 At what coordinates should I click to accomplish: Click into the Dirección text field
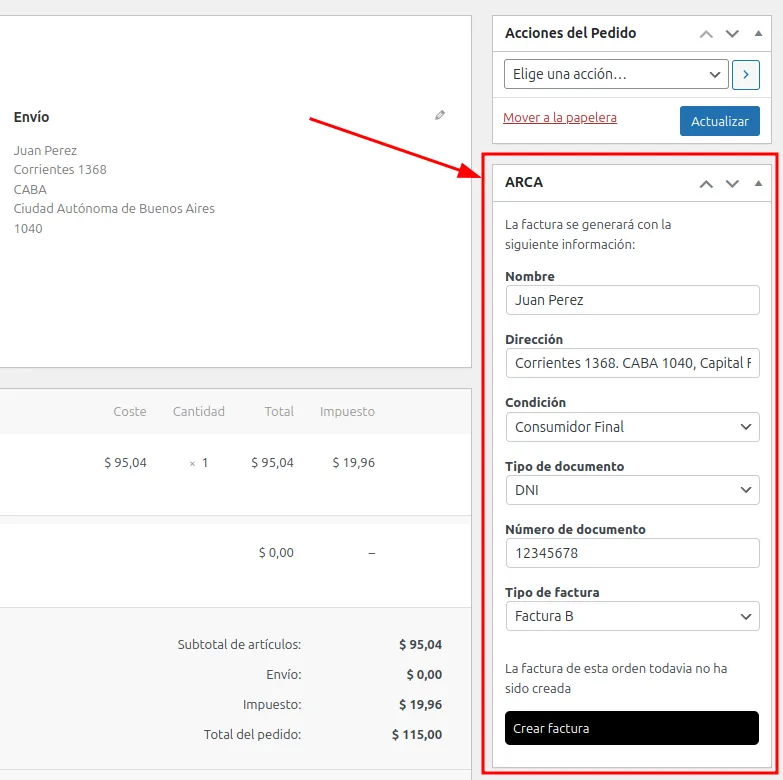[632, 363]
